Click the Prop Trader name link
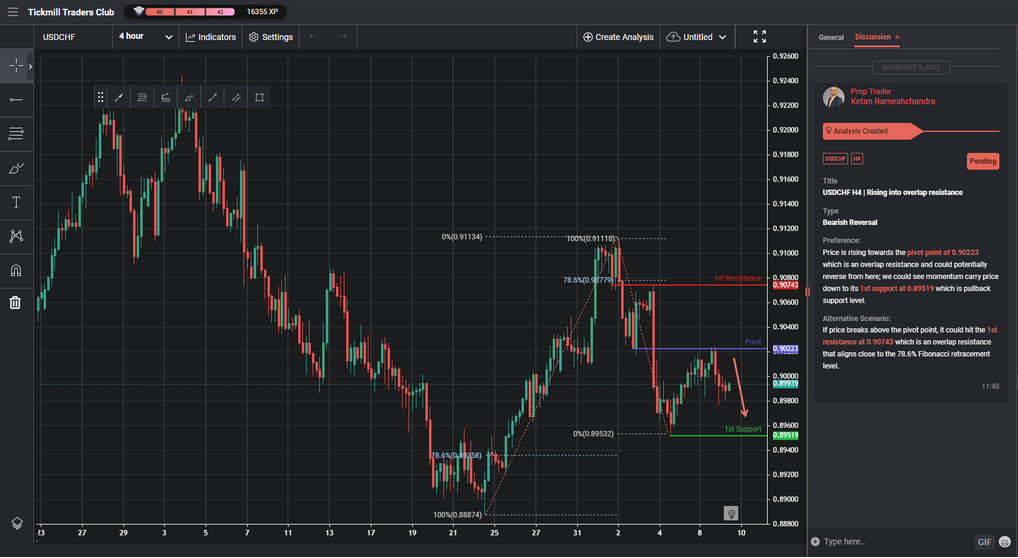 [x=871, y=92]
